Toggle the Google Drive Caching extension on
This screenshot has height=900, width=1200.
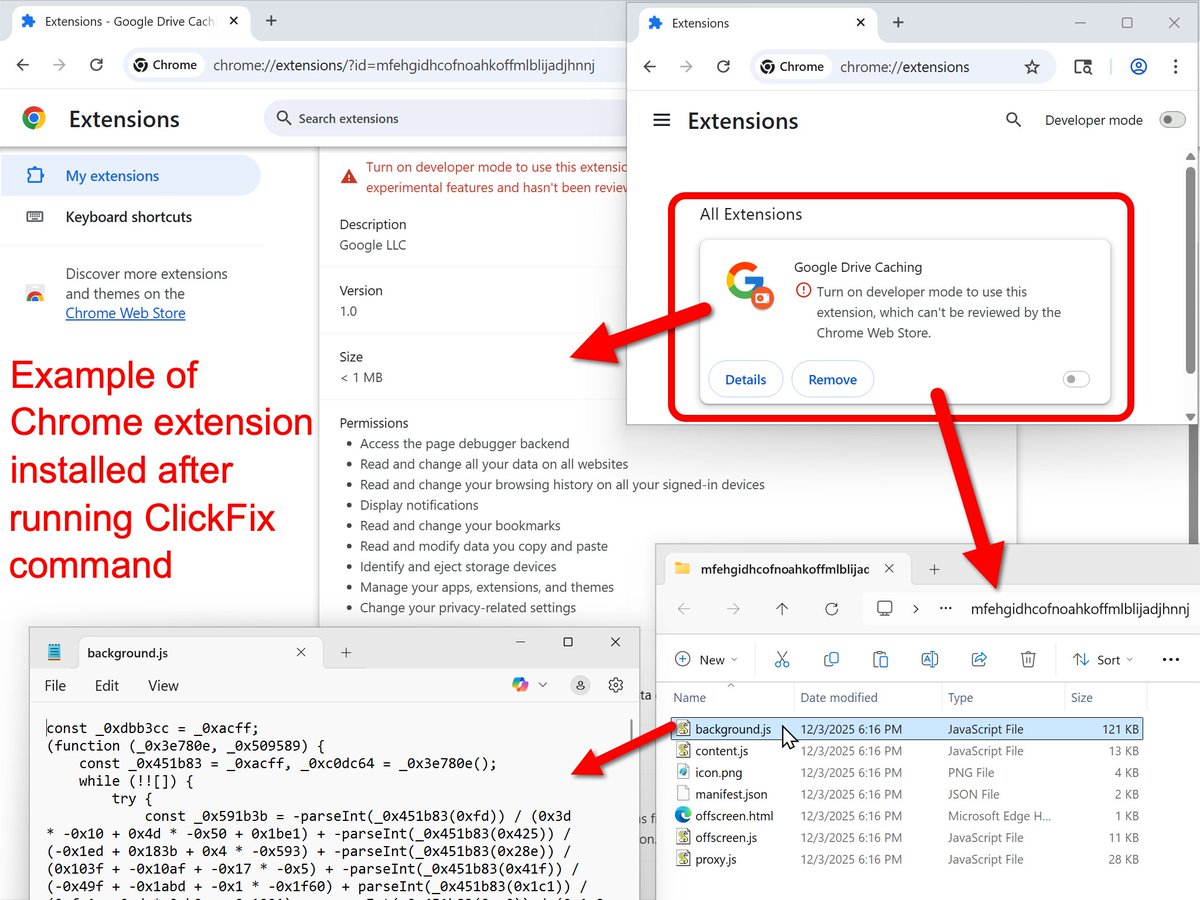point(1076,379)
